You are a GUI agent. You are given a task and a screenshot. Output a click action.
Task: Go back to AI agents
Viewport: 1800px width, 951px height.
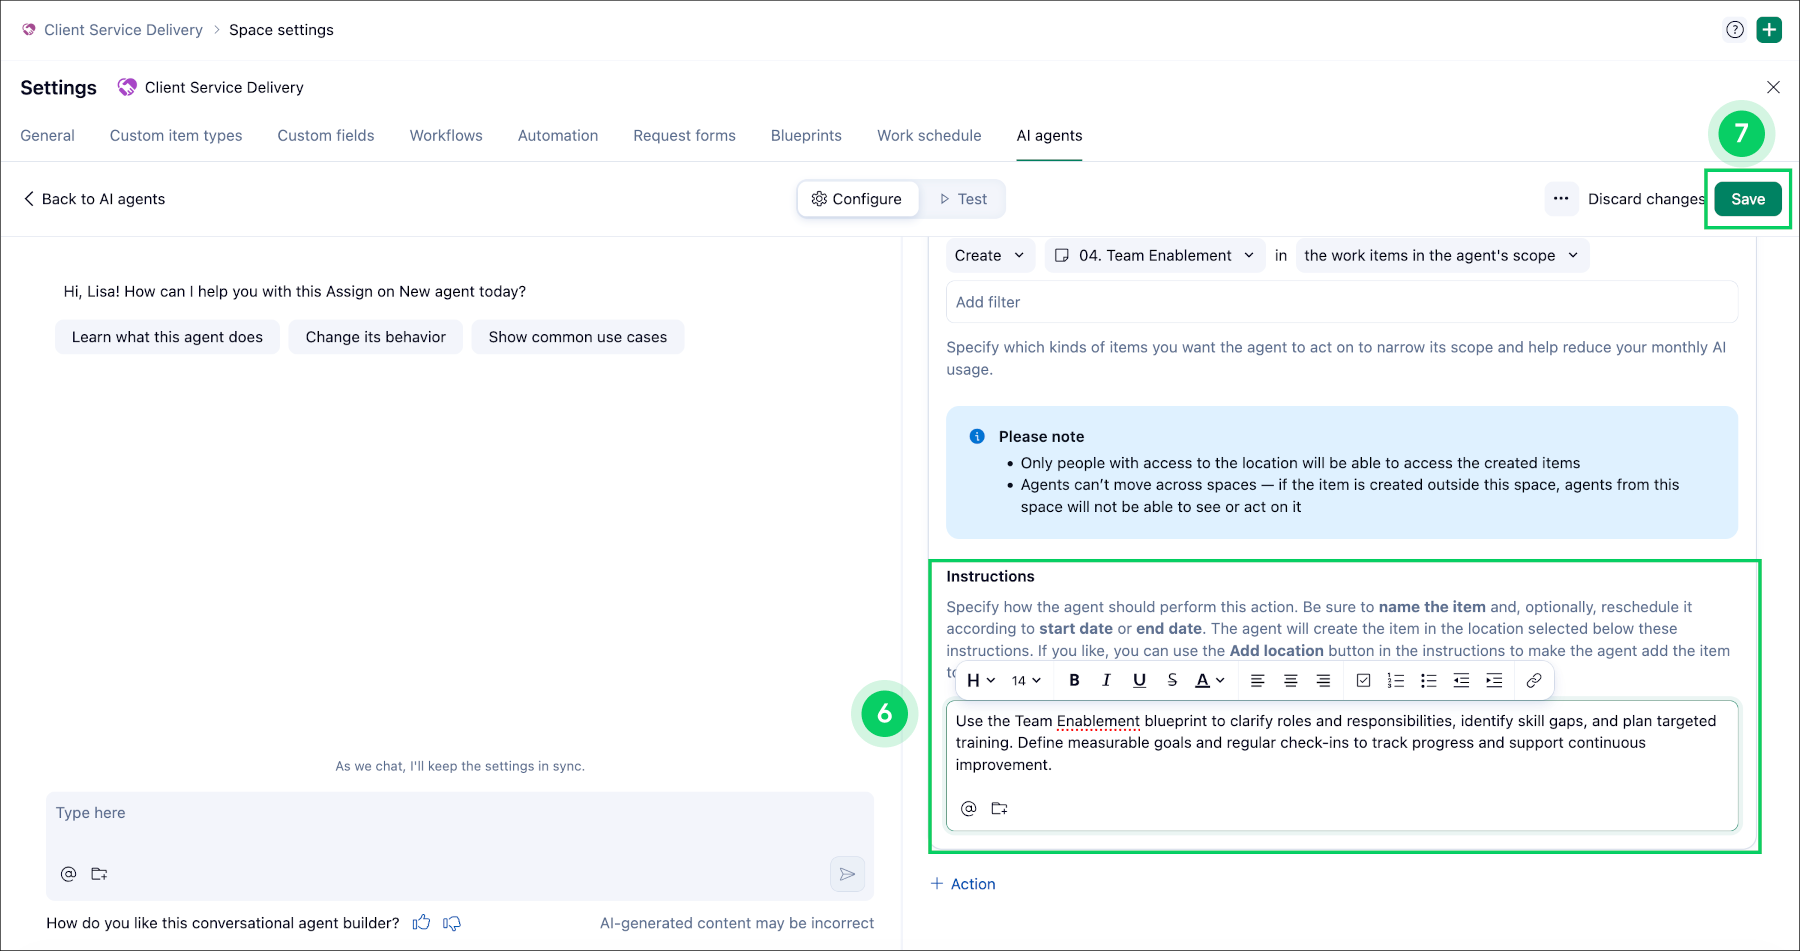[x=94, y=199]
